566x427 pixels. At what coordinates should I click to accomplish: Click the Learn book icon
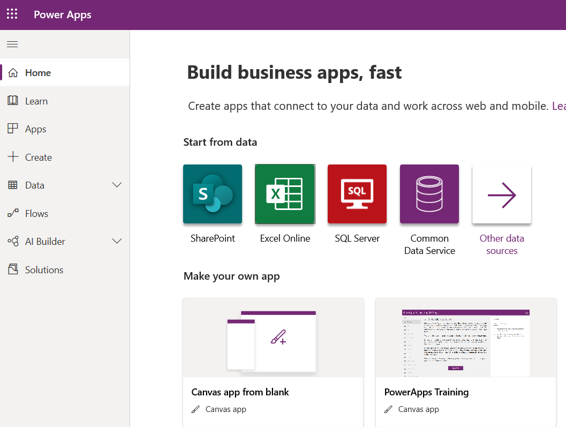pyautogui.click(x=13, y=100)
